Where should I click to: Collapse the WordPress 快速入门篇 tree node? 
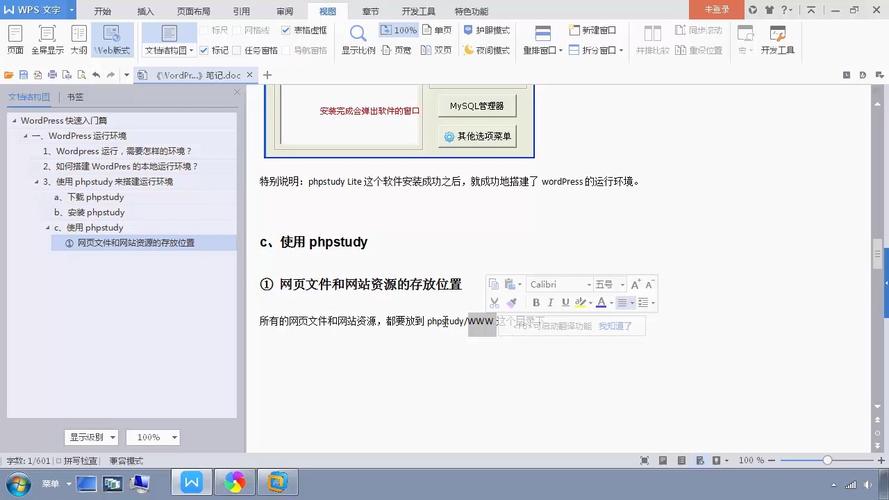(15, 121)
